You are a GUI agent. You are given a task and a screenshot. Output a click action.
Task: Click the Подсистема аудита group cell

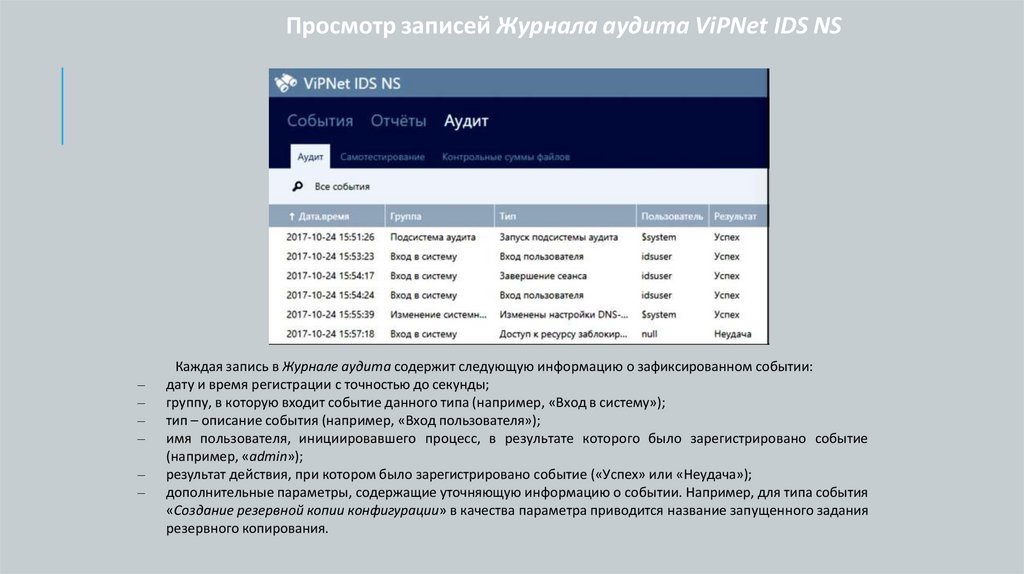click(433, 237)
